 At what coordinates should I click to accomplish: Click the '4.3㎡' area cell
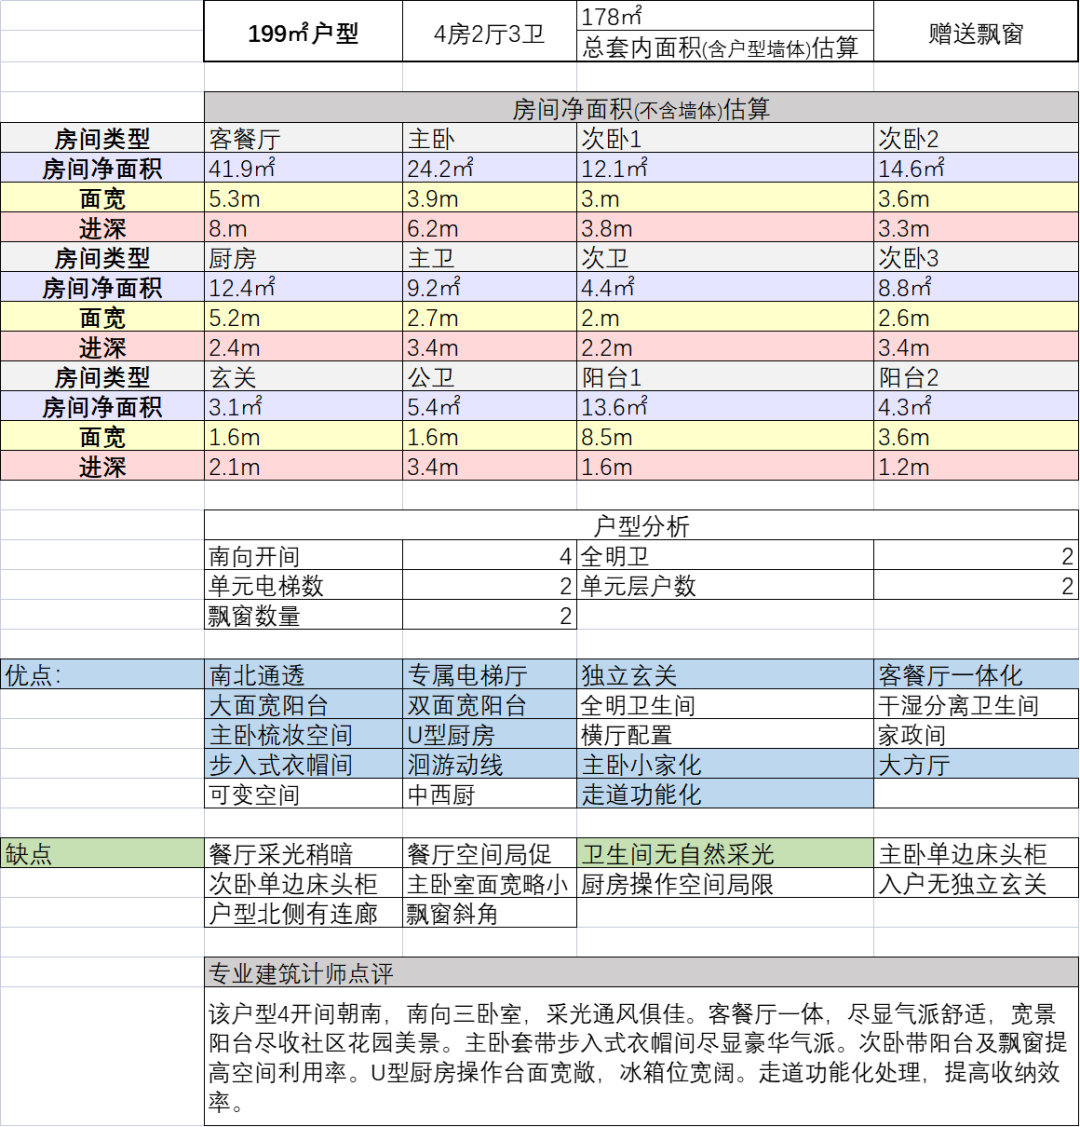pyautogui.click(x=976, y=407)
